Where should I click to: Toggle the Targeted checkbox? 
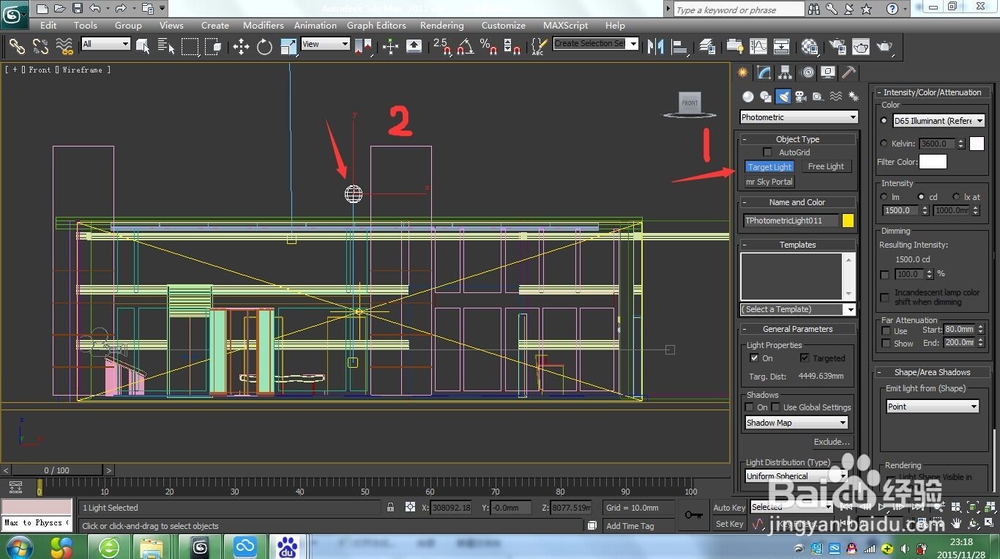coord(804,358)
